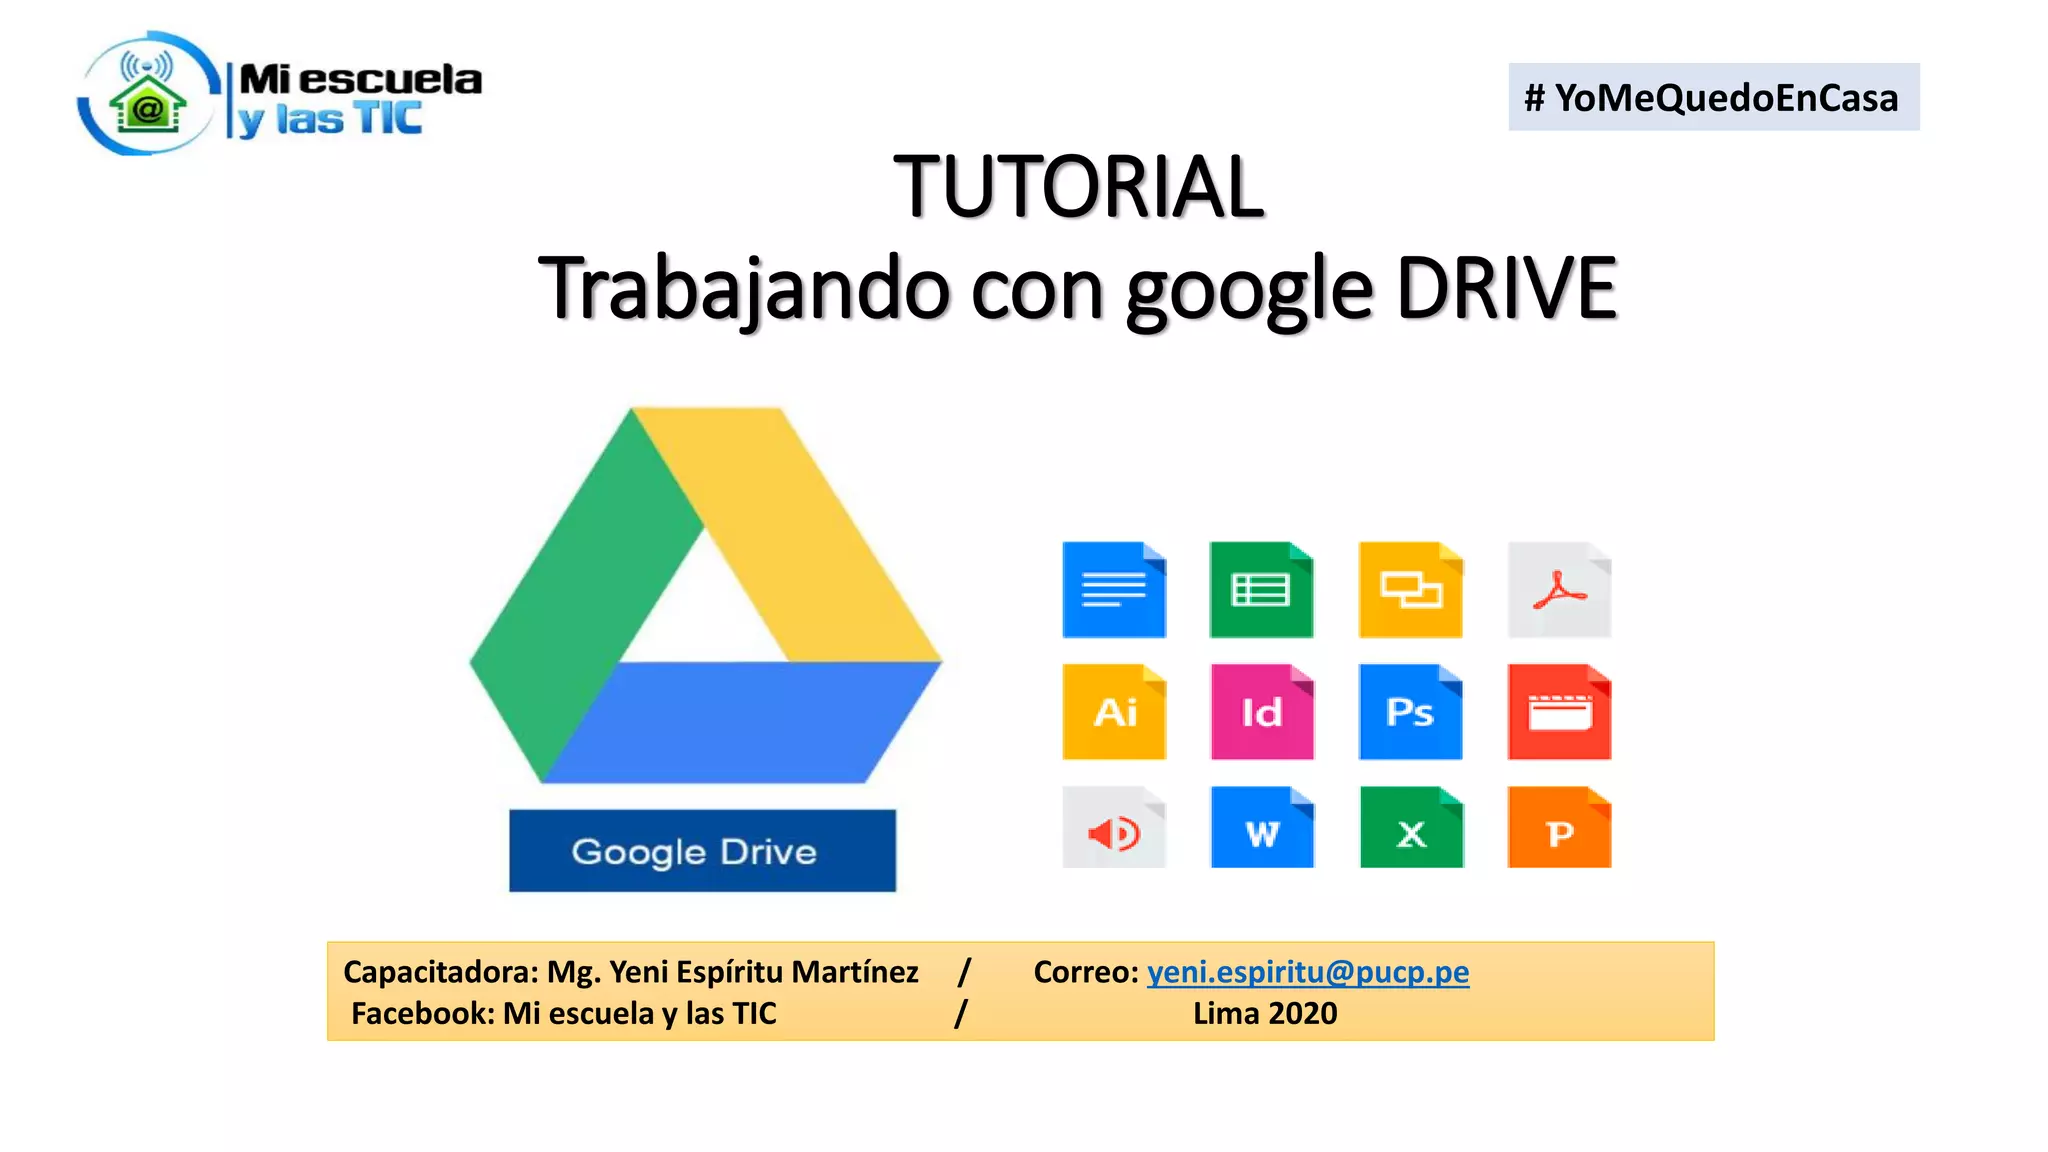Click the blue Google Drive label banner

tap(702, 851)
